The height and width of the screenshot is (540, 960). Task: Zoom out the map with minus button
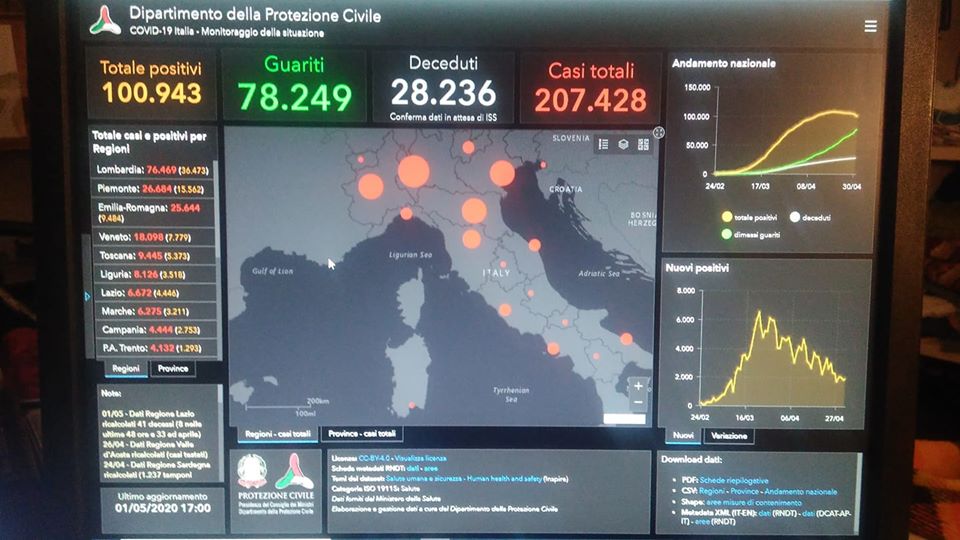(638, 402)
